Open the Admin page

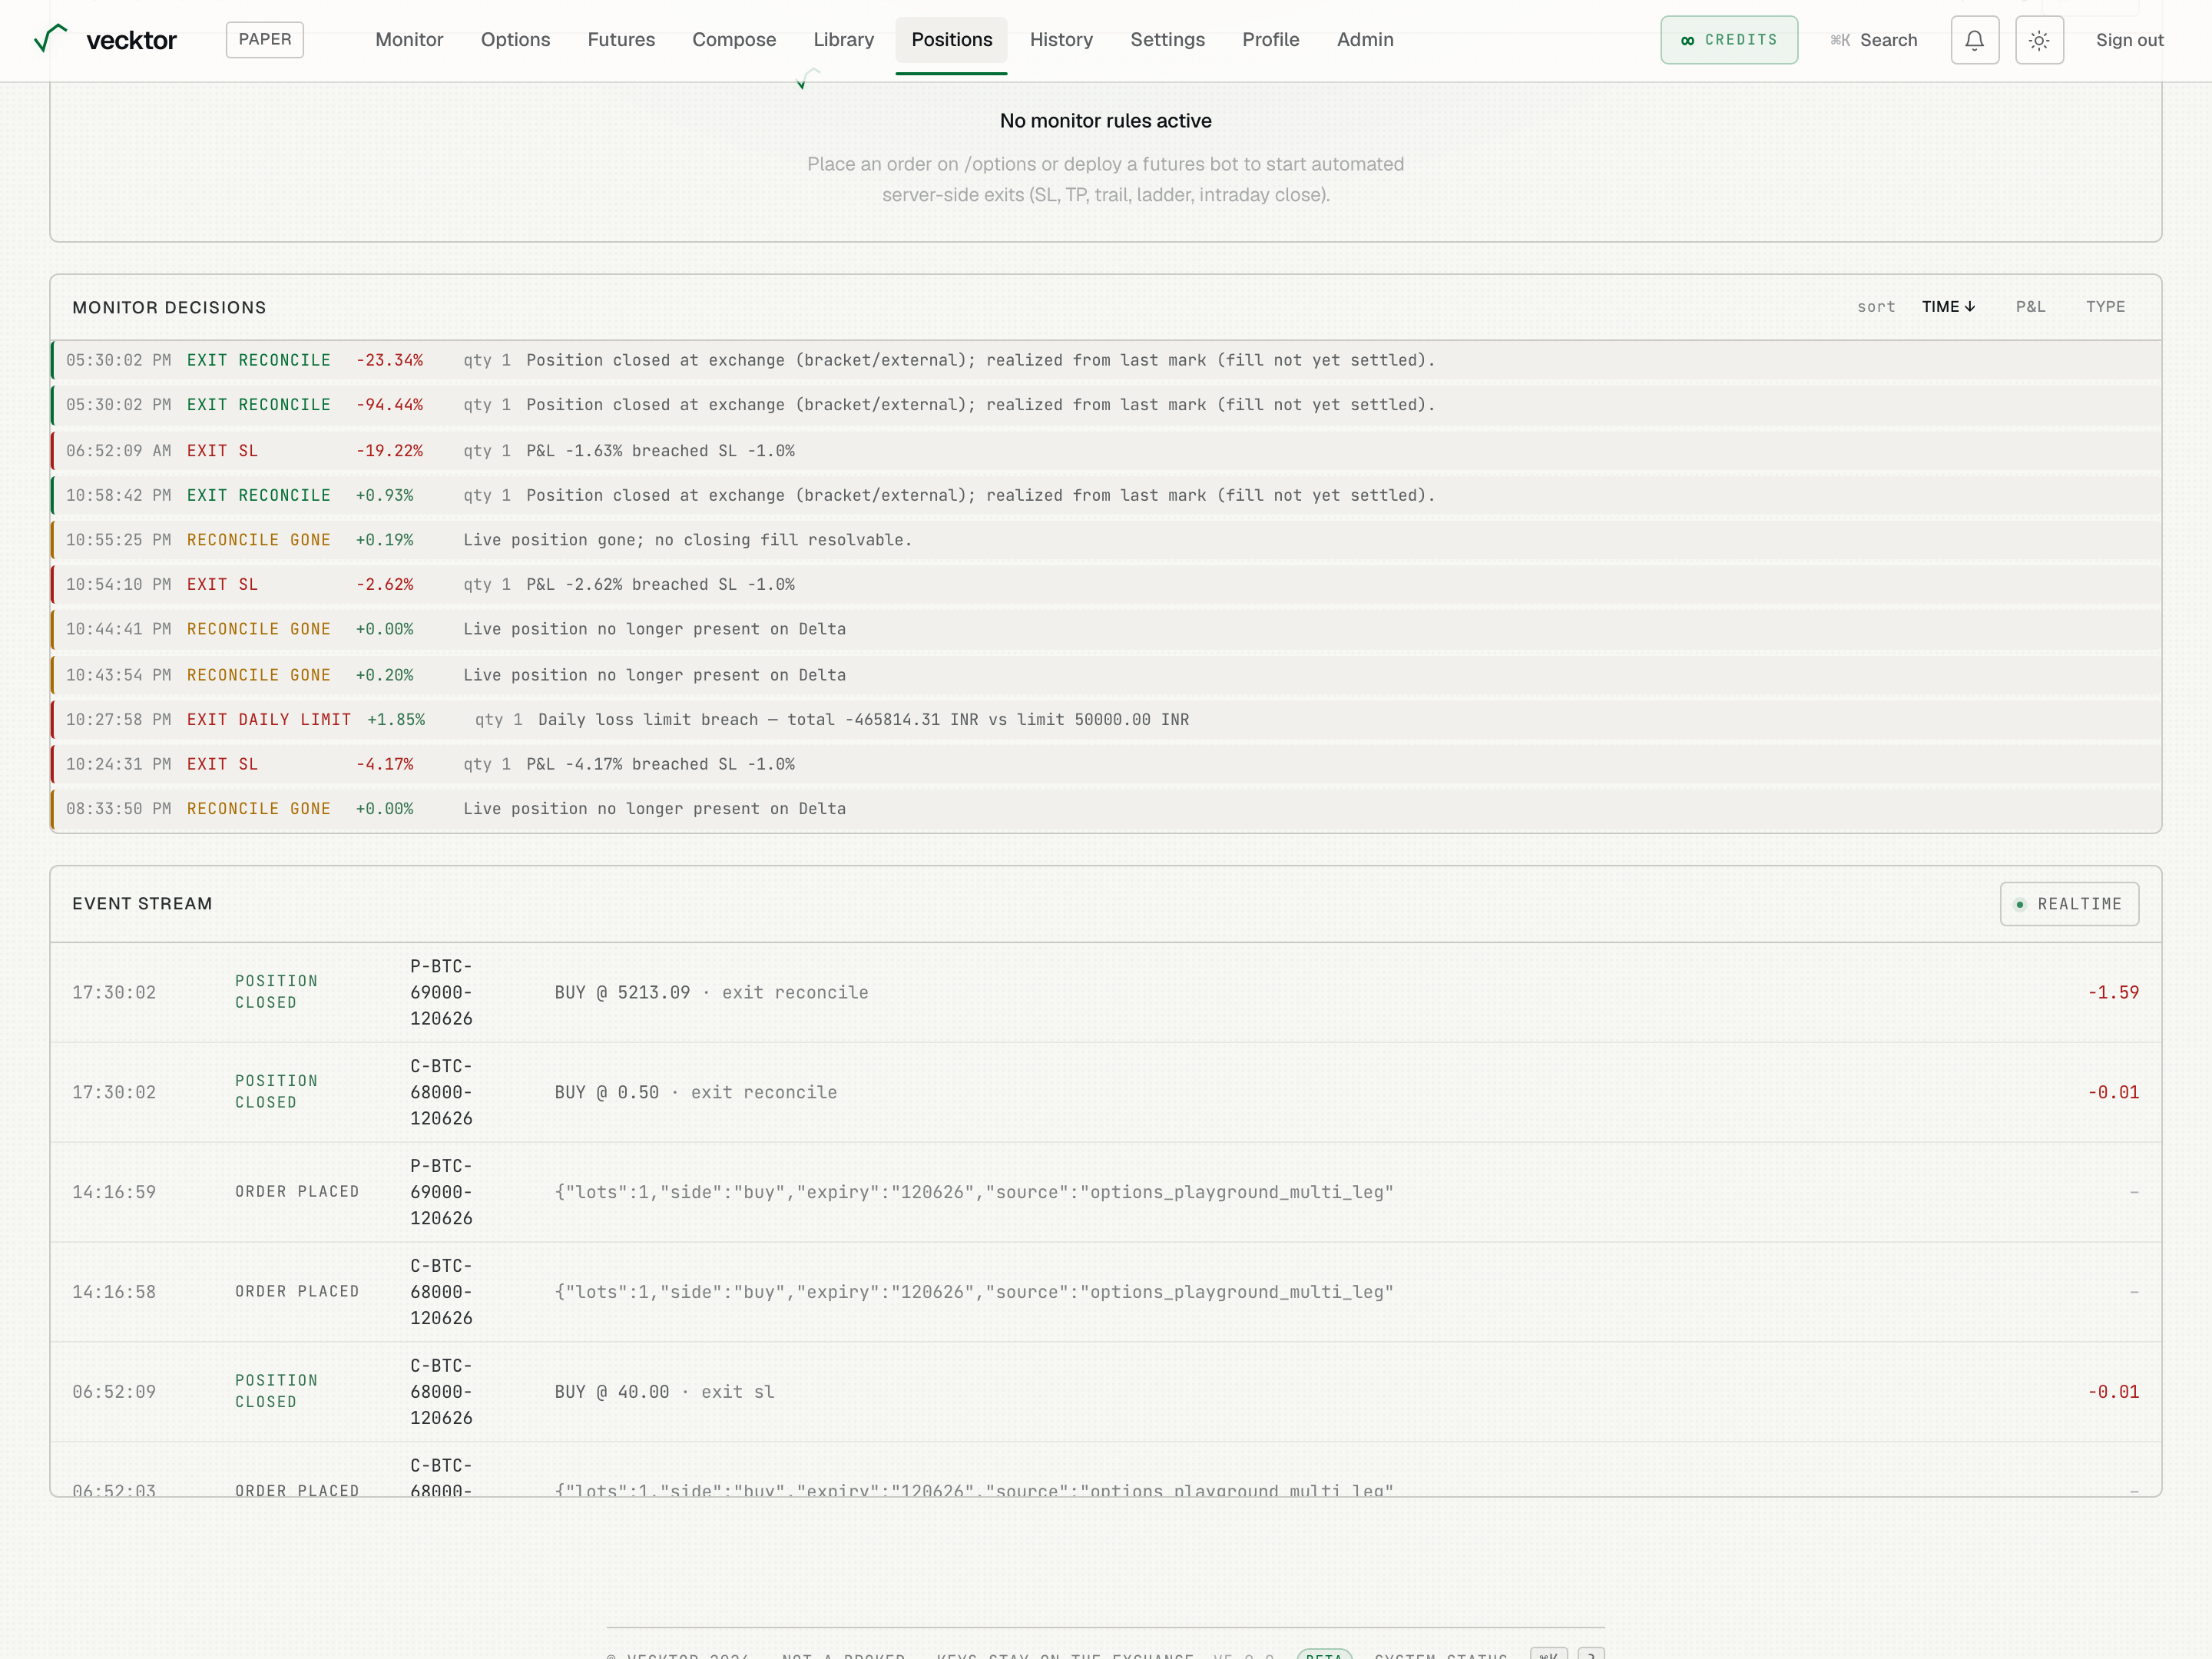1365,40
